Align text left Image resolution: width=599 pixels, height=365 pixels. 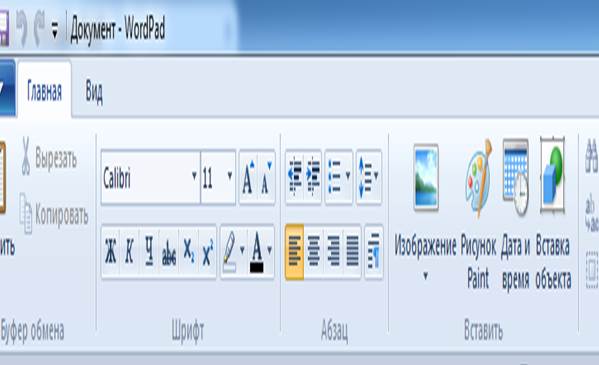click(x=295, y=251)
